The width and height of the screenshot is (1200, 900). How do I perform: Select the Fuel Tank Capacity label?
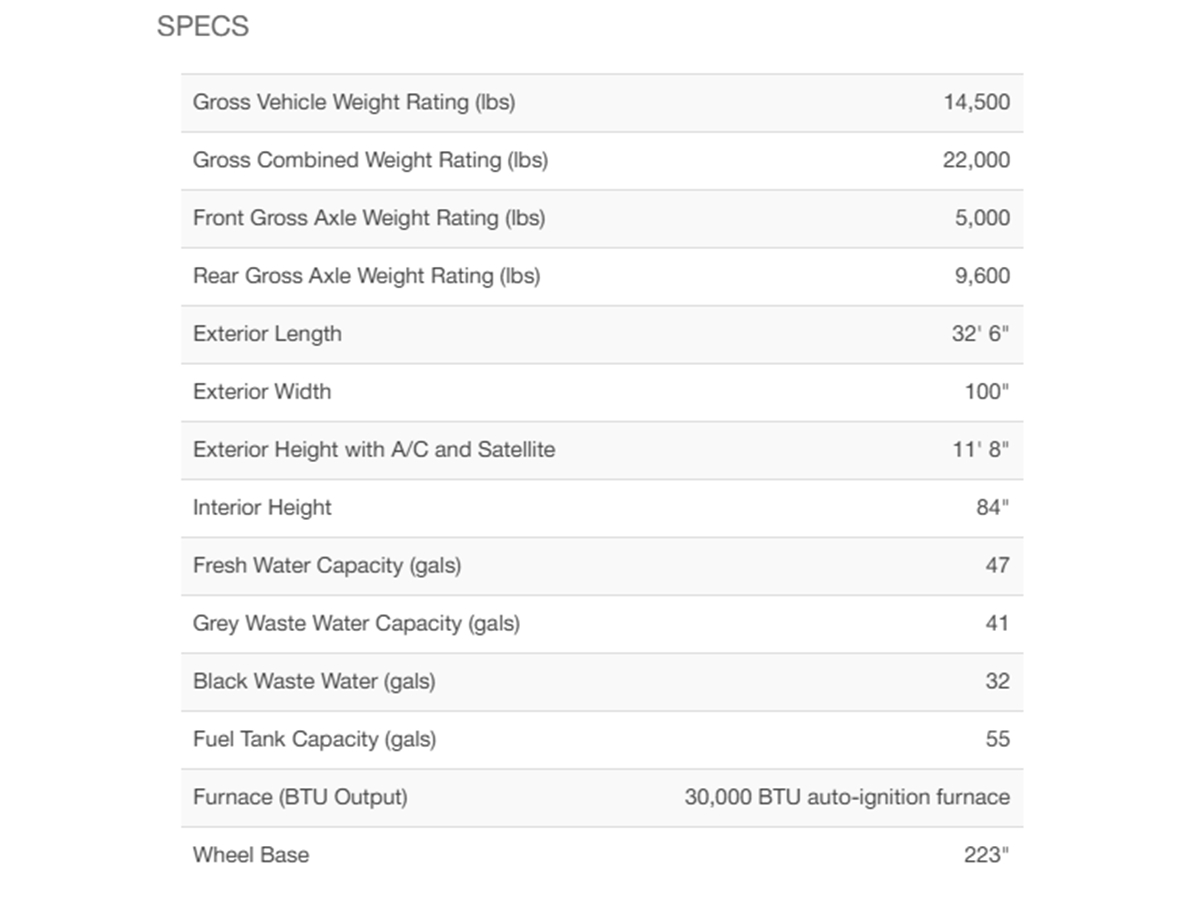click(x=315, y=740)
